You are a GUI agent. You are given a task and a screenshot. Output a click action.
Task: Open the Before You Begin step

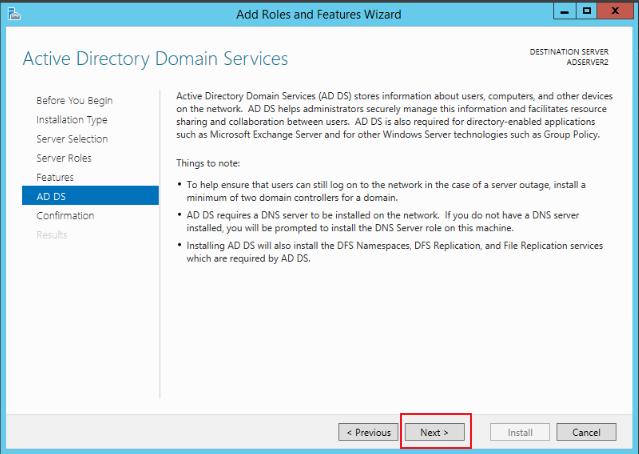tap(74, 100)
